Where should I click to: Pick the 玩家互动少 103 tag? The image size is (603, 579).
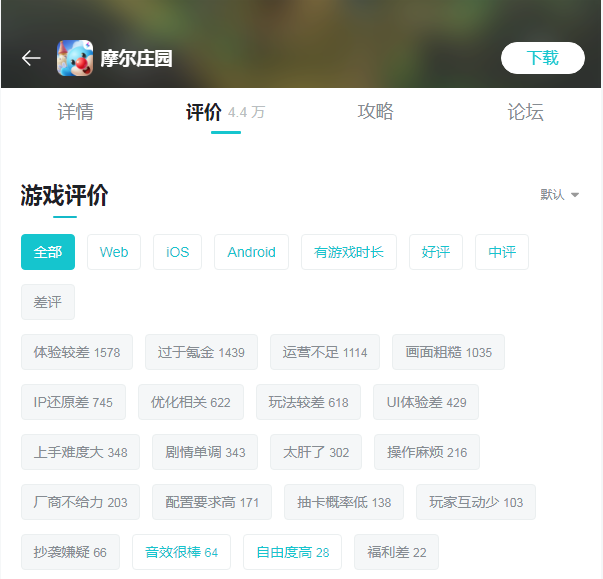476,502
